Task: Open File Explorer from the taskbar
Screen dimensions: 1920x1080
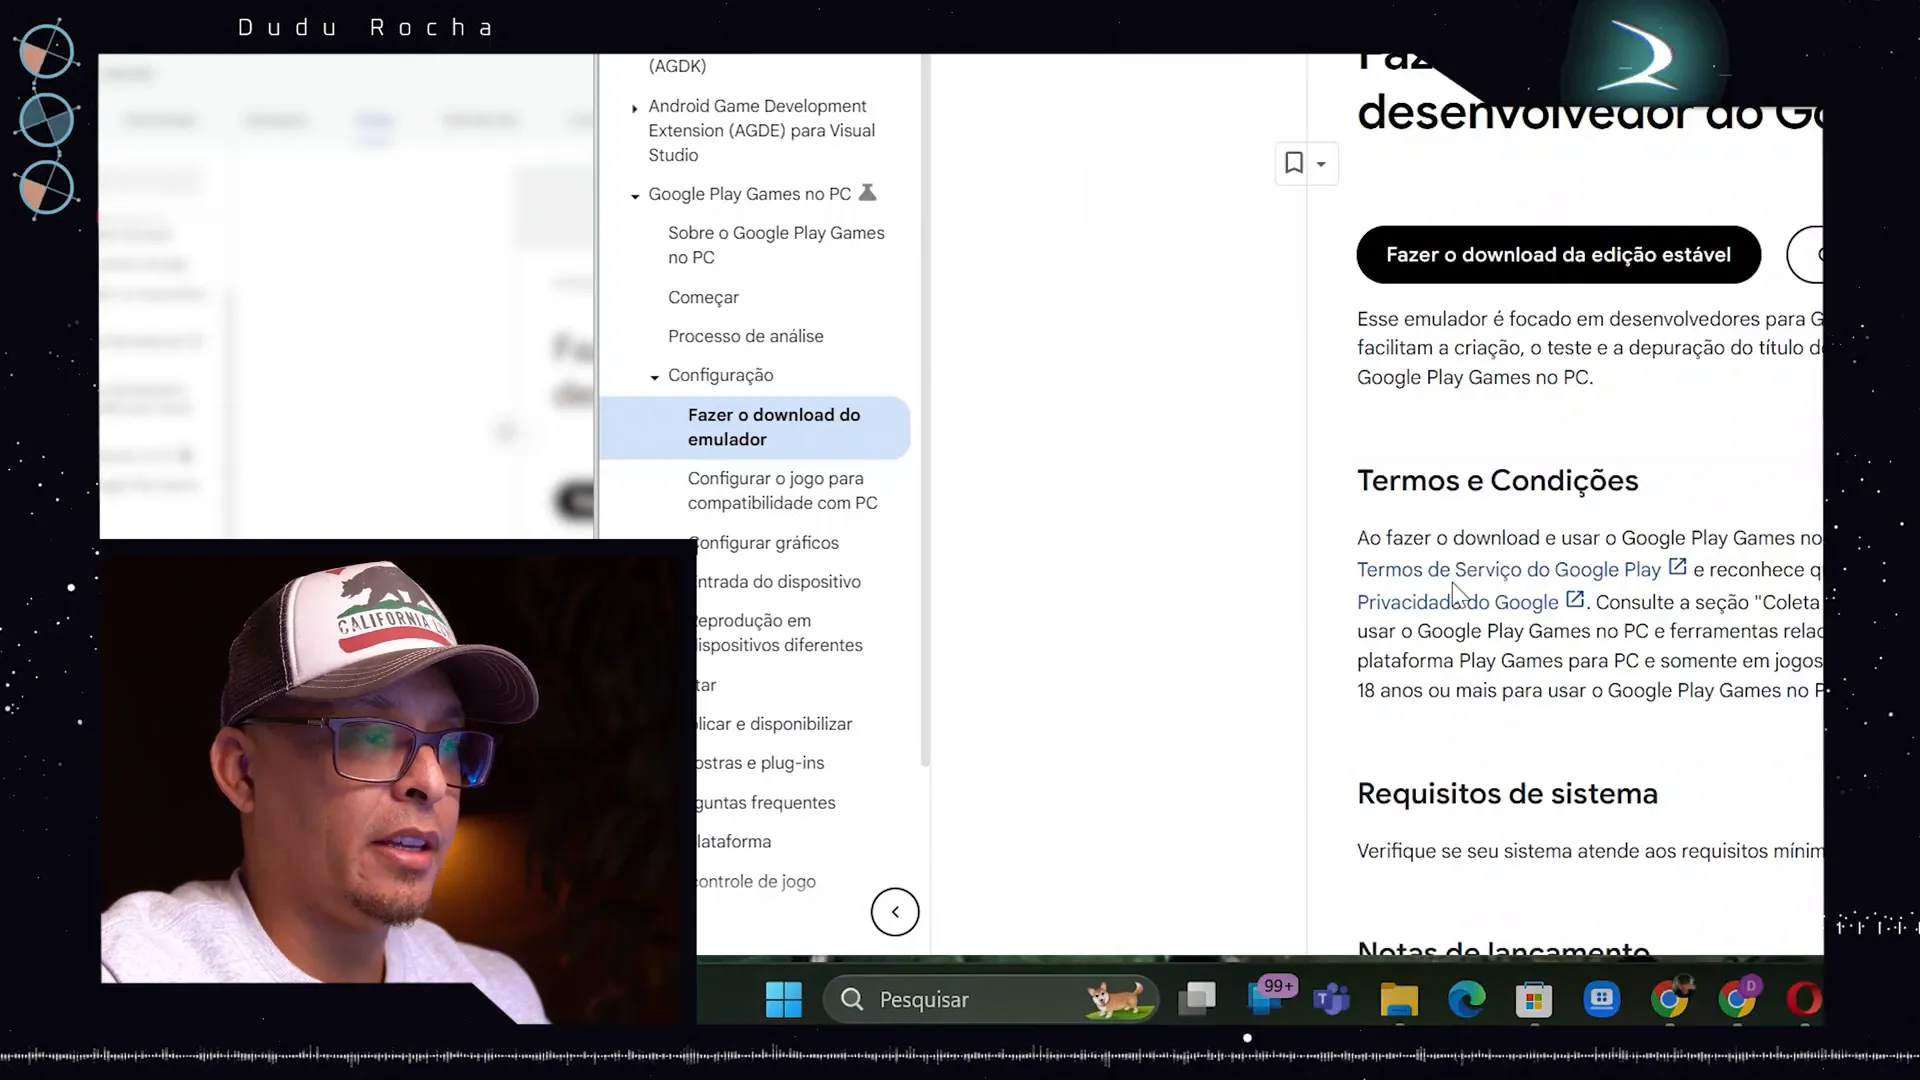Action: (1399, 999)
